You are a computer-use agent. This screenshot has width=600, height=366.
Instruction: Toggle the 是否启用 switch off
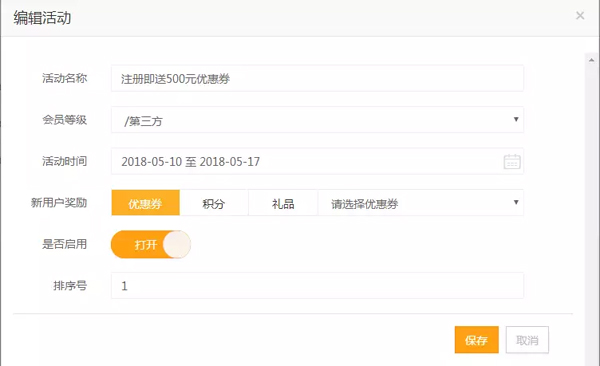pyautogui.click(x=151, y=244)
